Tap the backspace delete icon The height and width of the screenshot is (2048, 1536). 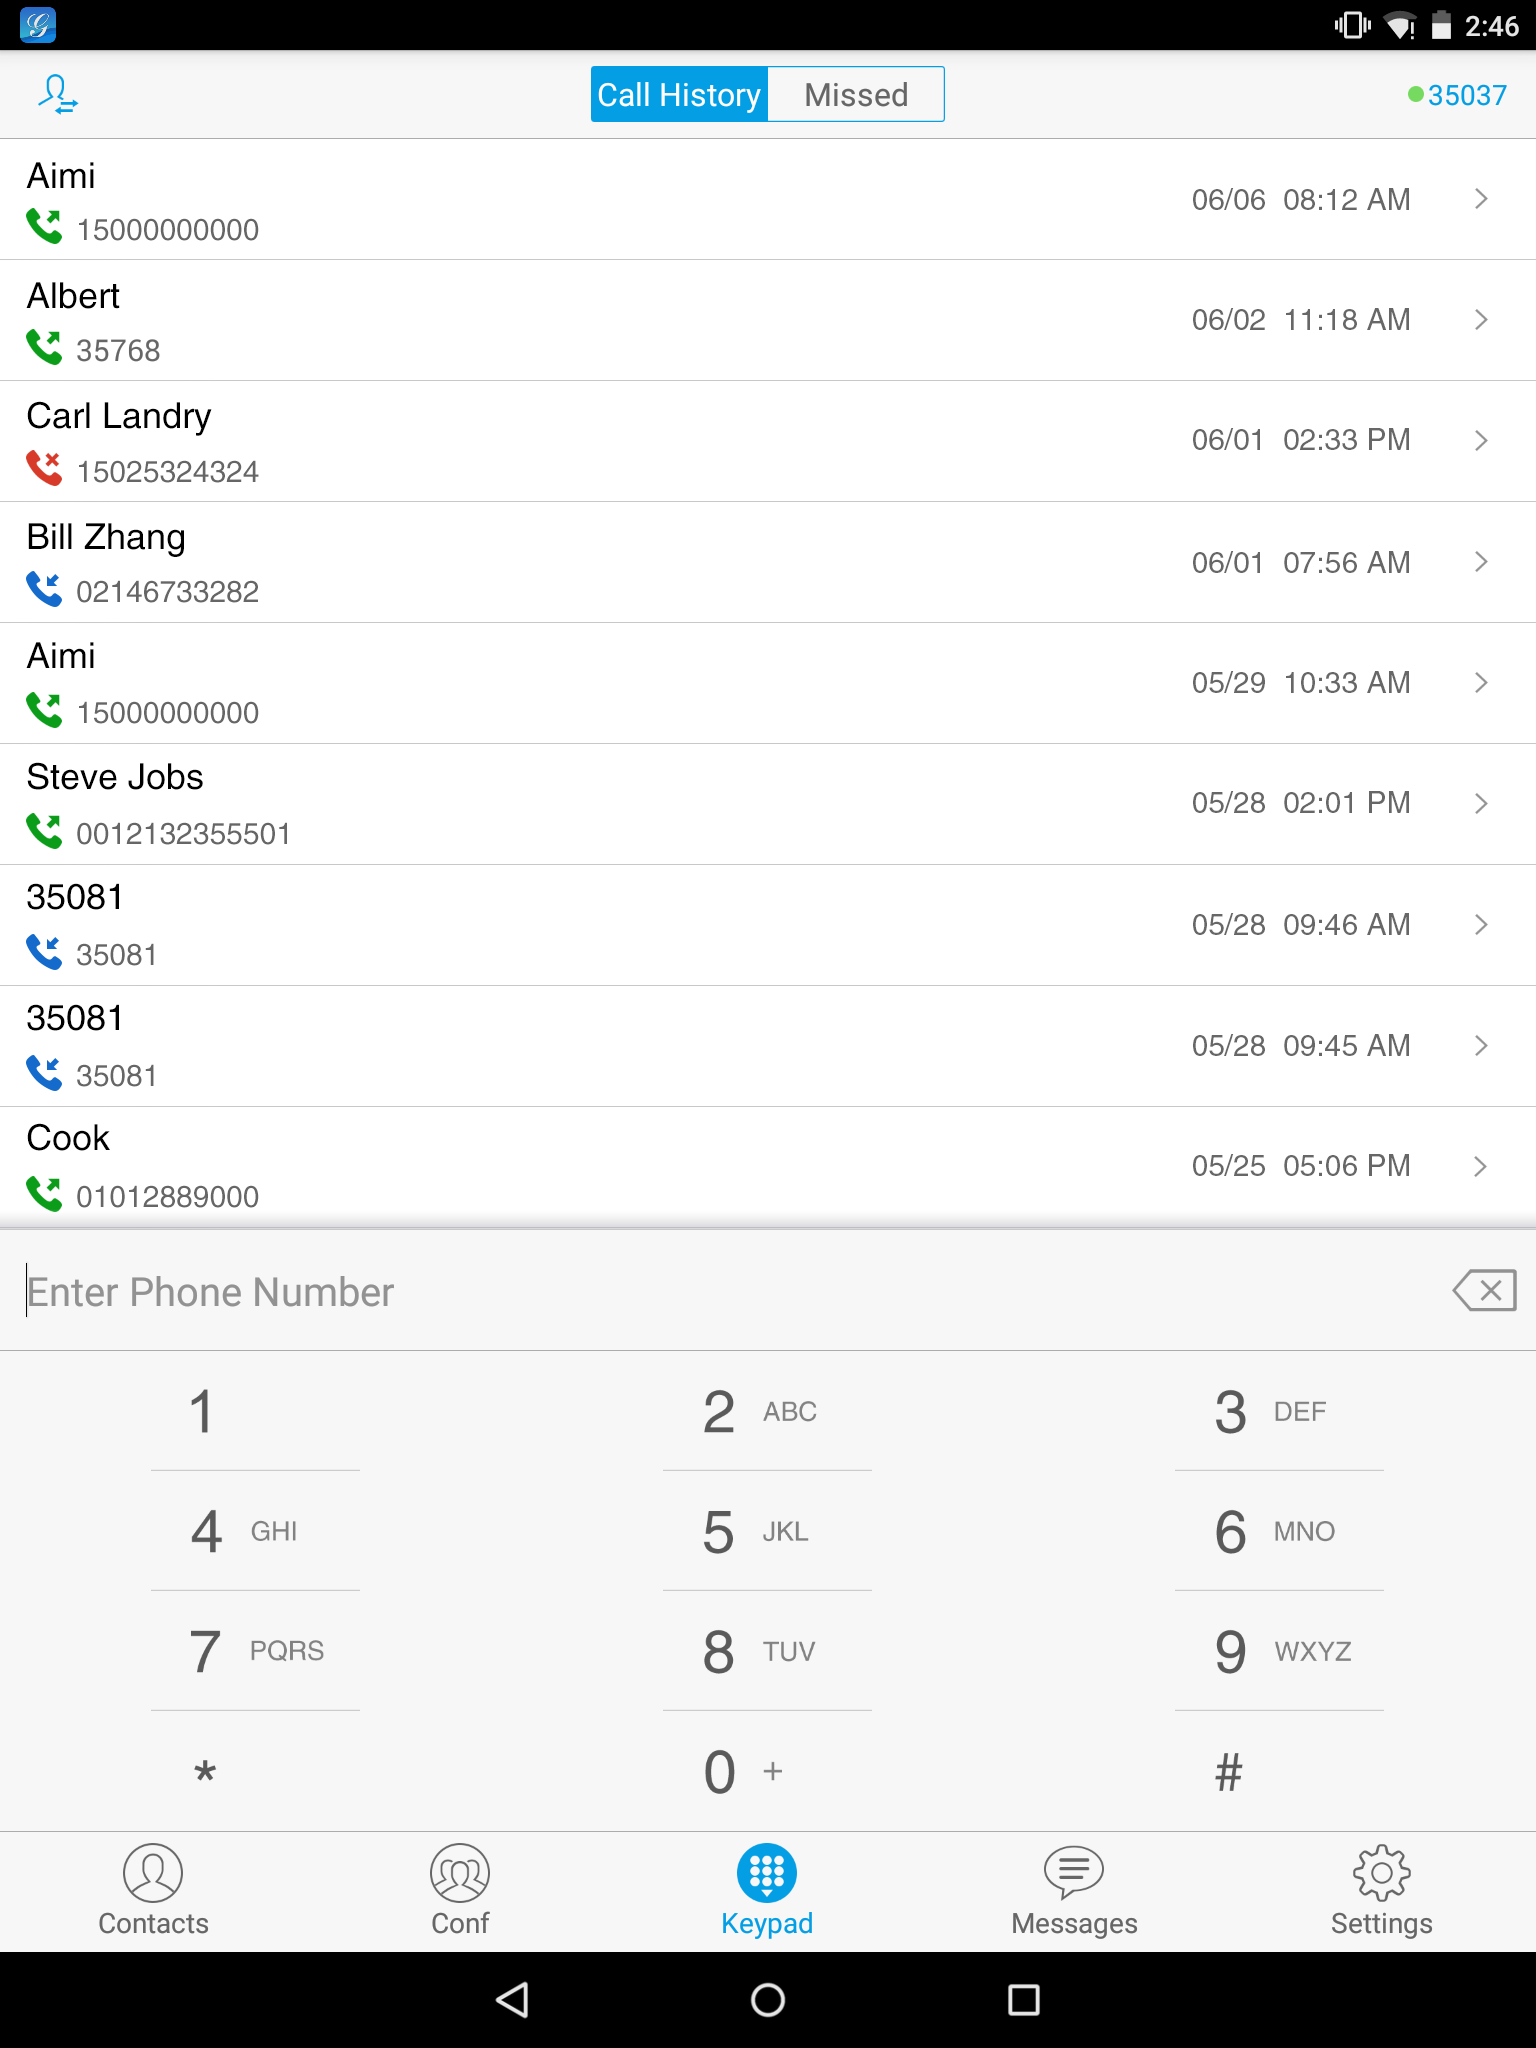(1484, 1291)
